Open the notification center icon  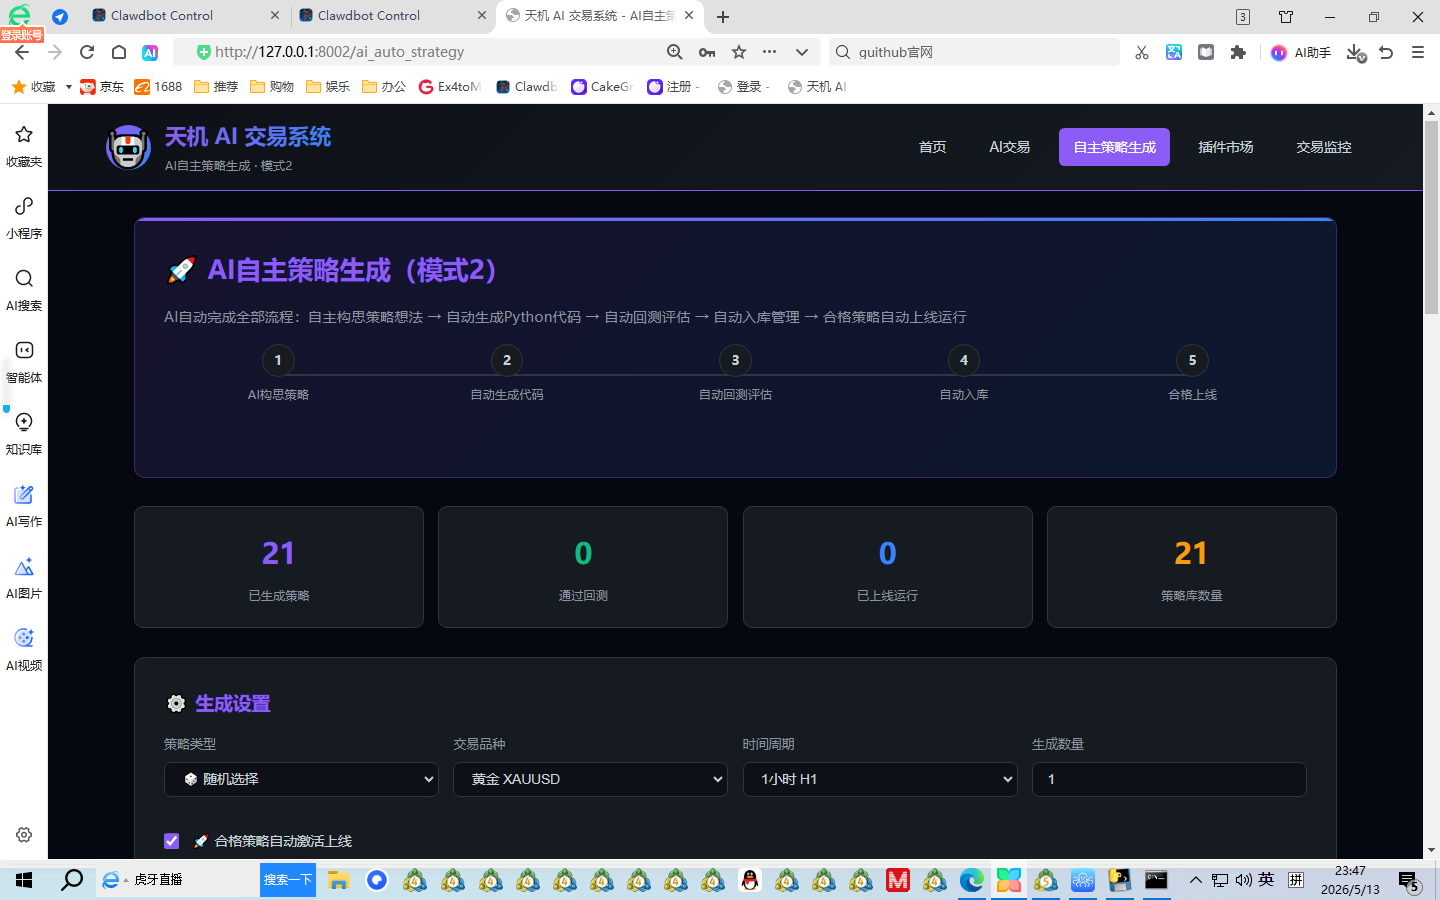point(1409,882)
